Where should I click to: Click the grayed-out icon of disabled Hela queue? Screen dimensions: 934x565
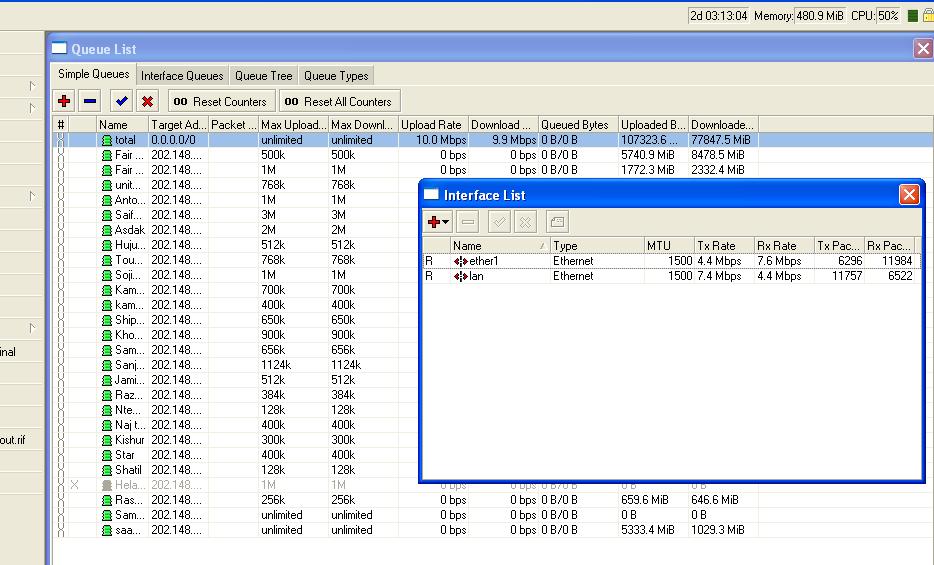pos(106,485)
